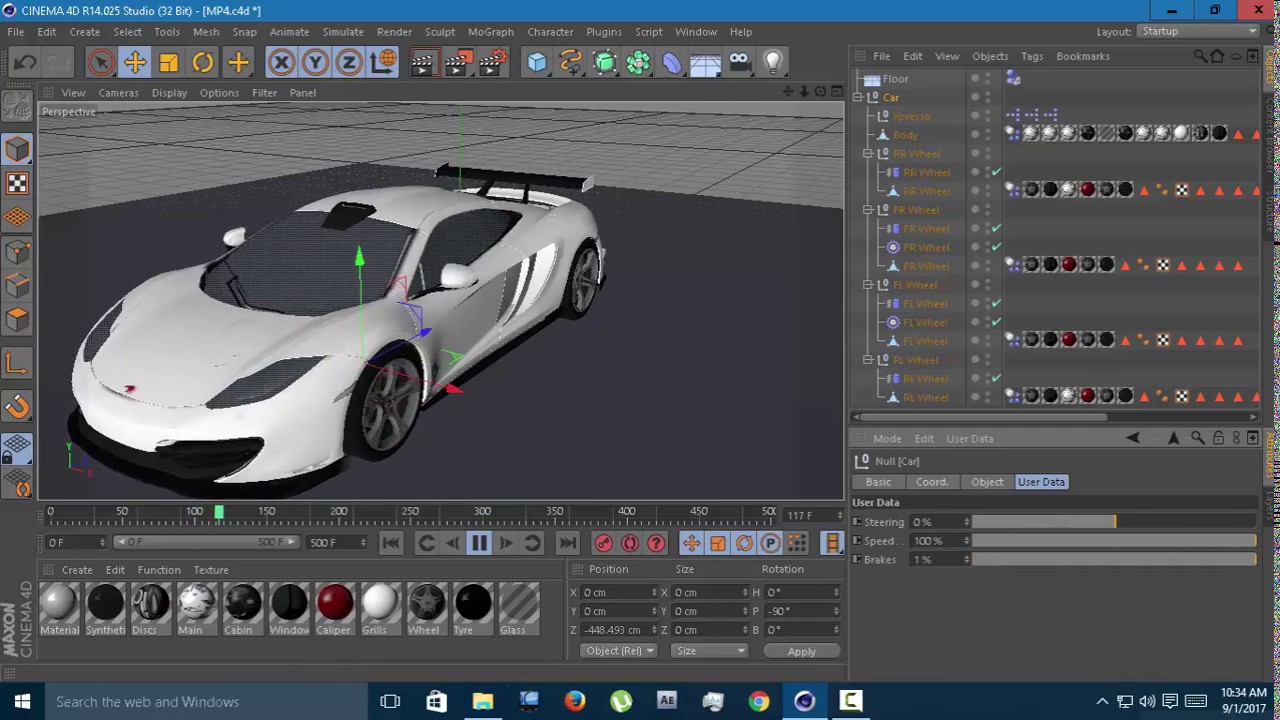Toggle the X axis lock

coord(281,63)
